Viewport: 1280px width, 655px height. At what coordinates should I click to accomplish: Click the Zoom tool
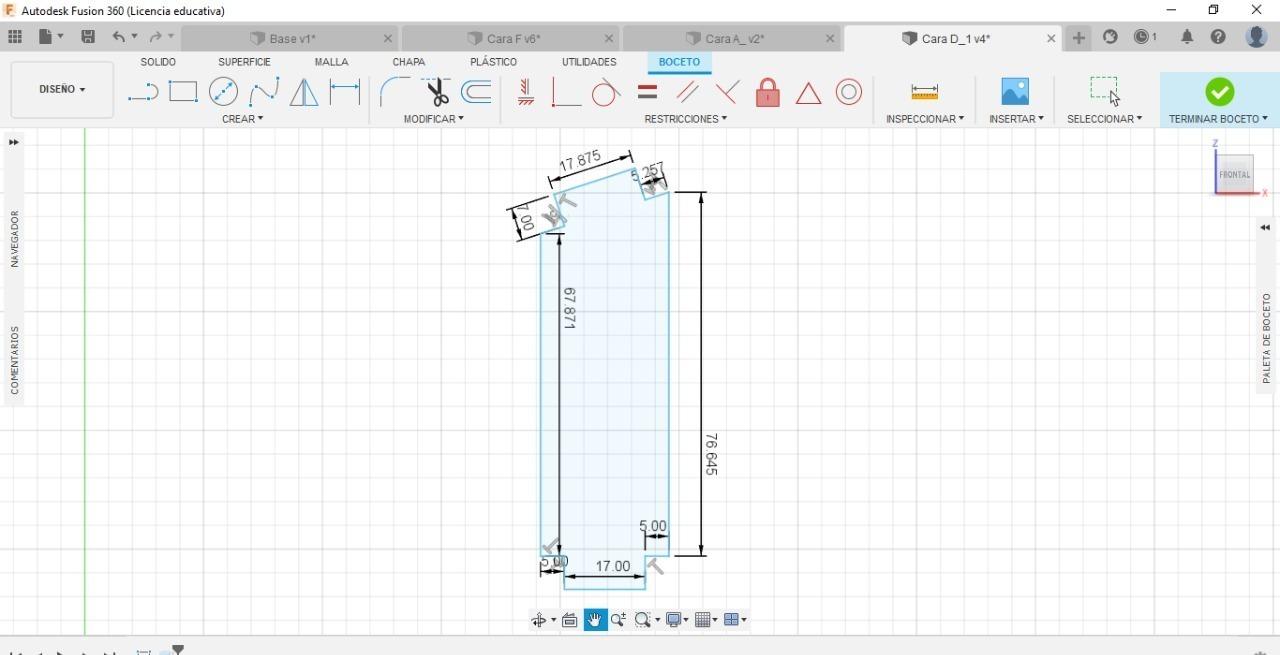(x=618, y=620)
